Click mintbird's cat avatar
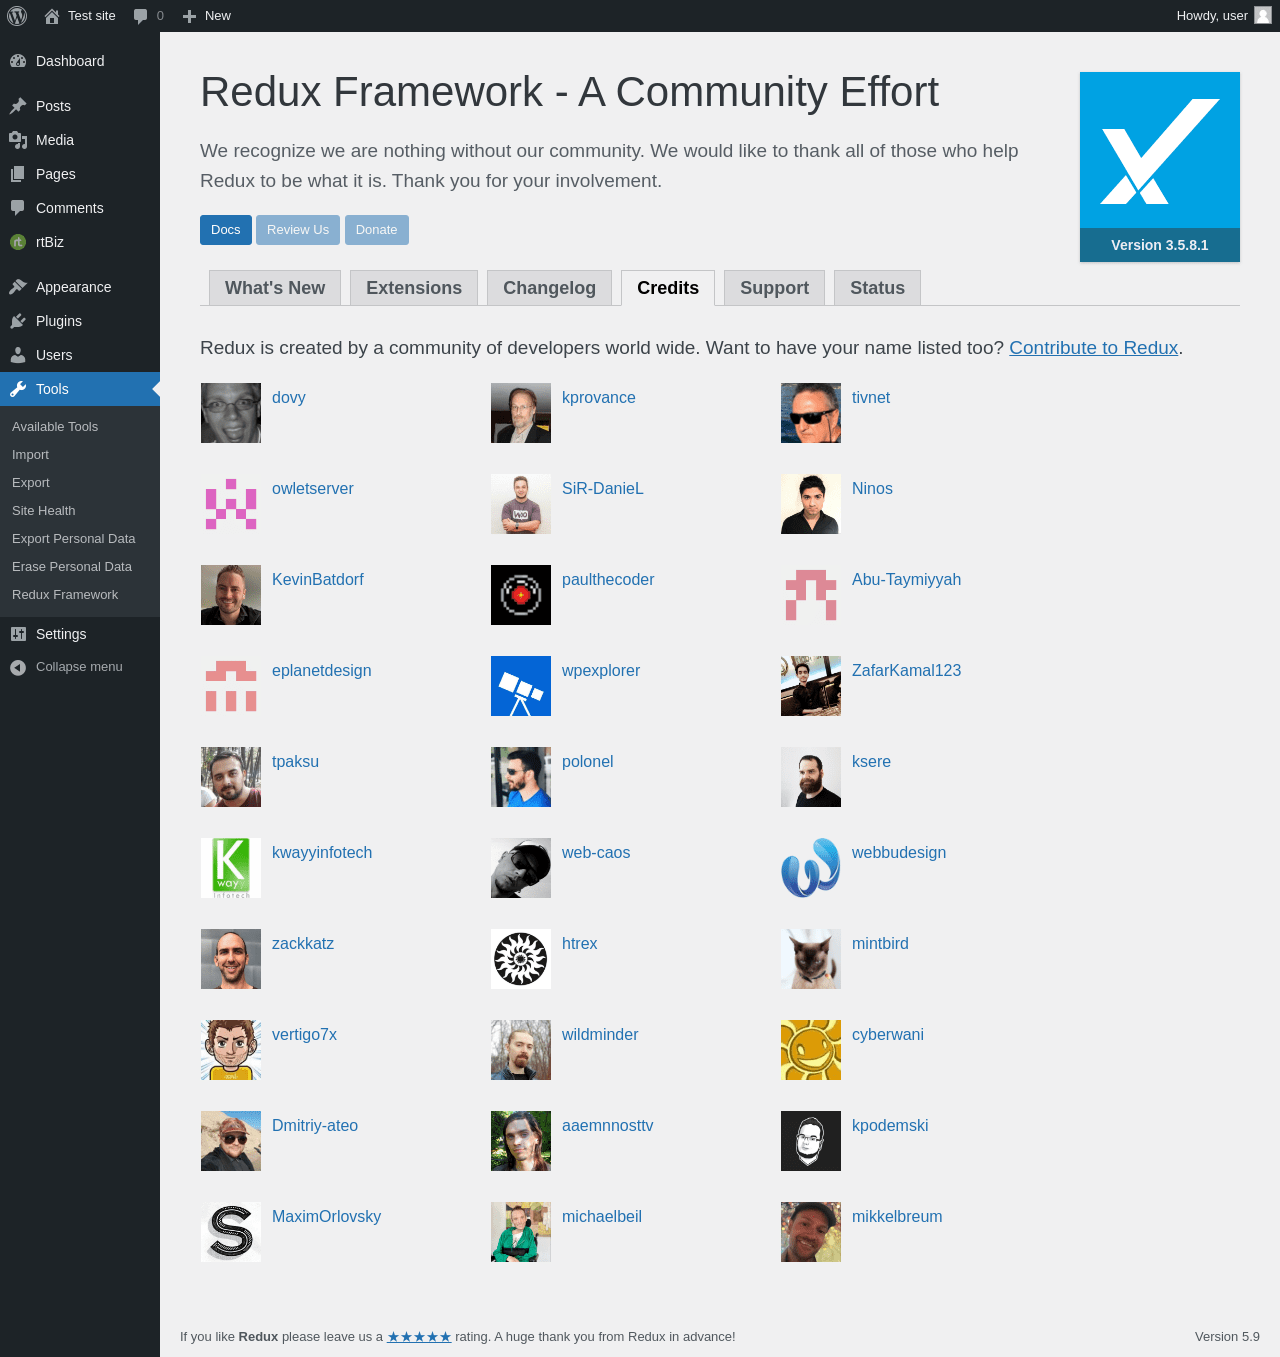Viewport: 1280px width, 1357px height. (811, 959)
